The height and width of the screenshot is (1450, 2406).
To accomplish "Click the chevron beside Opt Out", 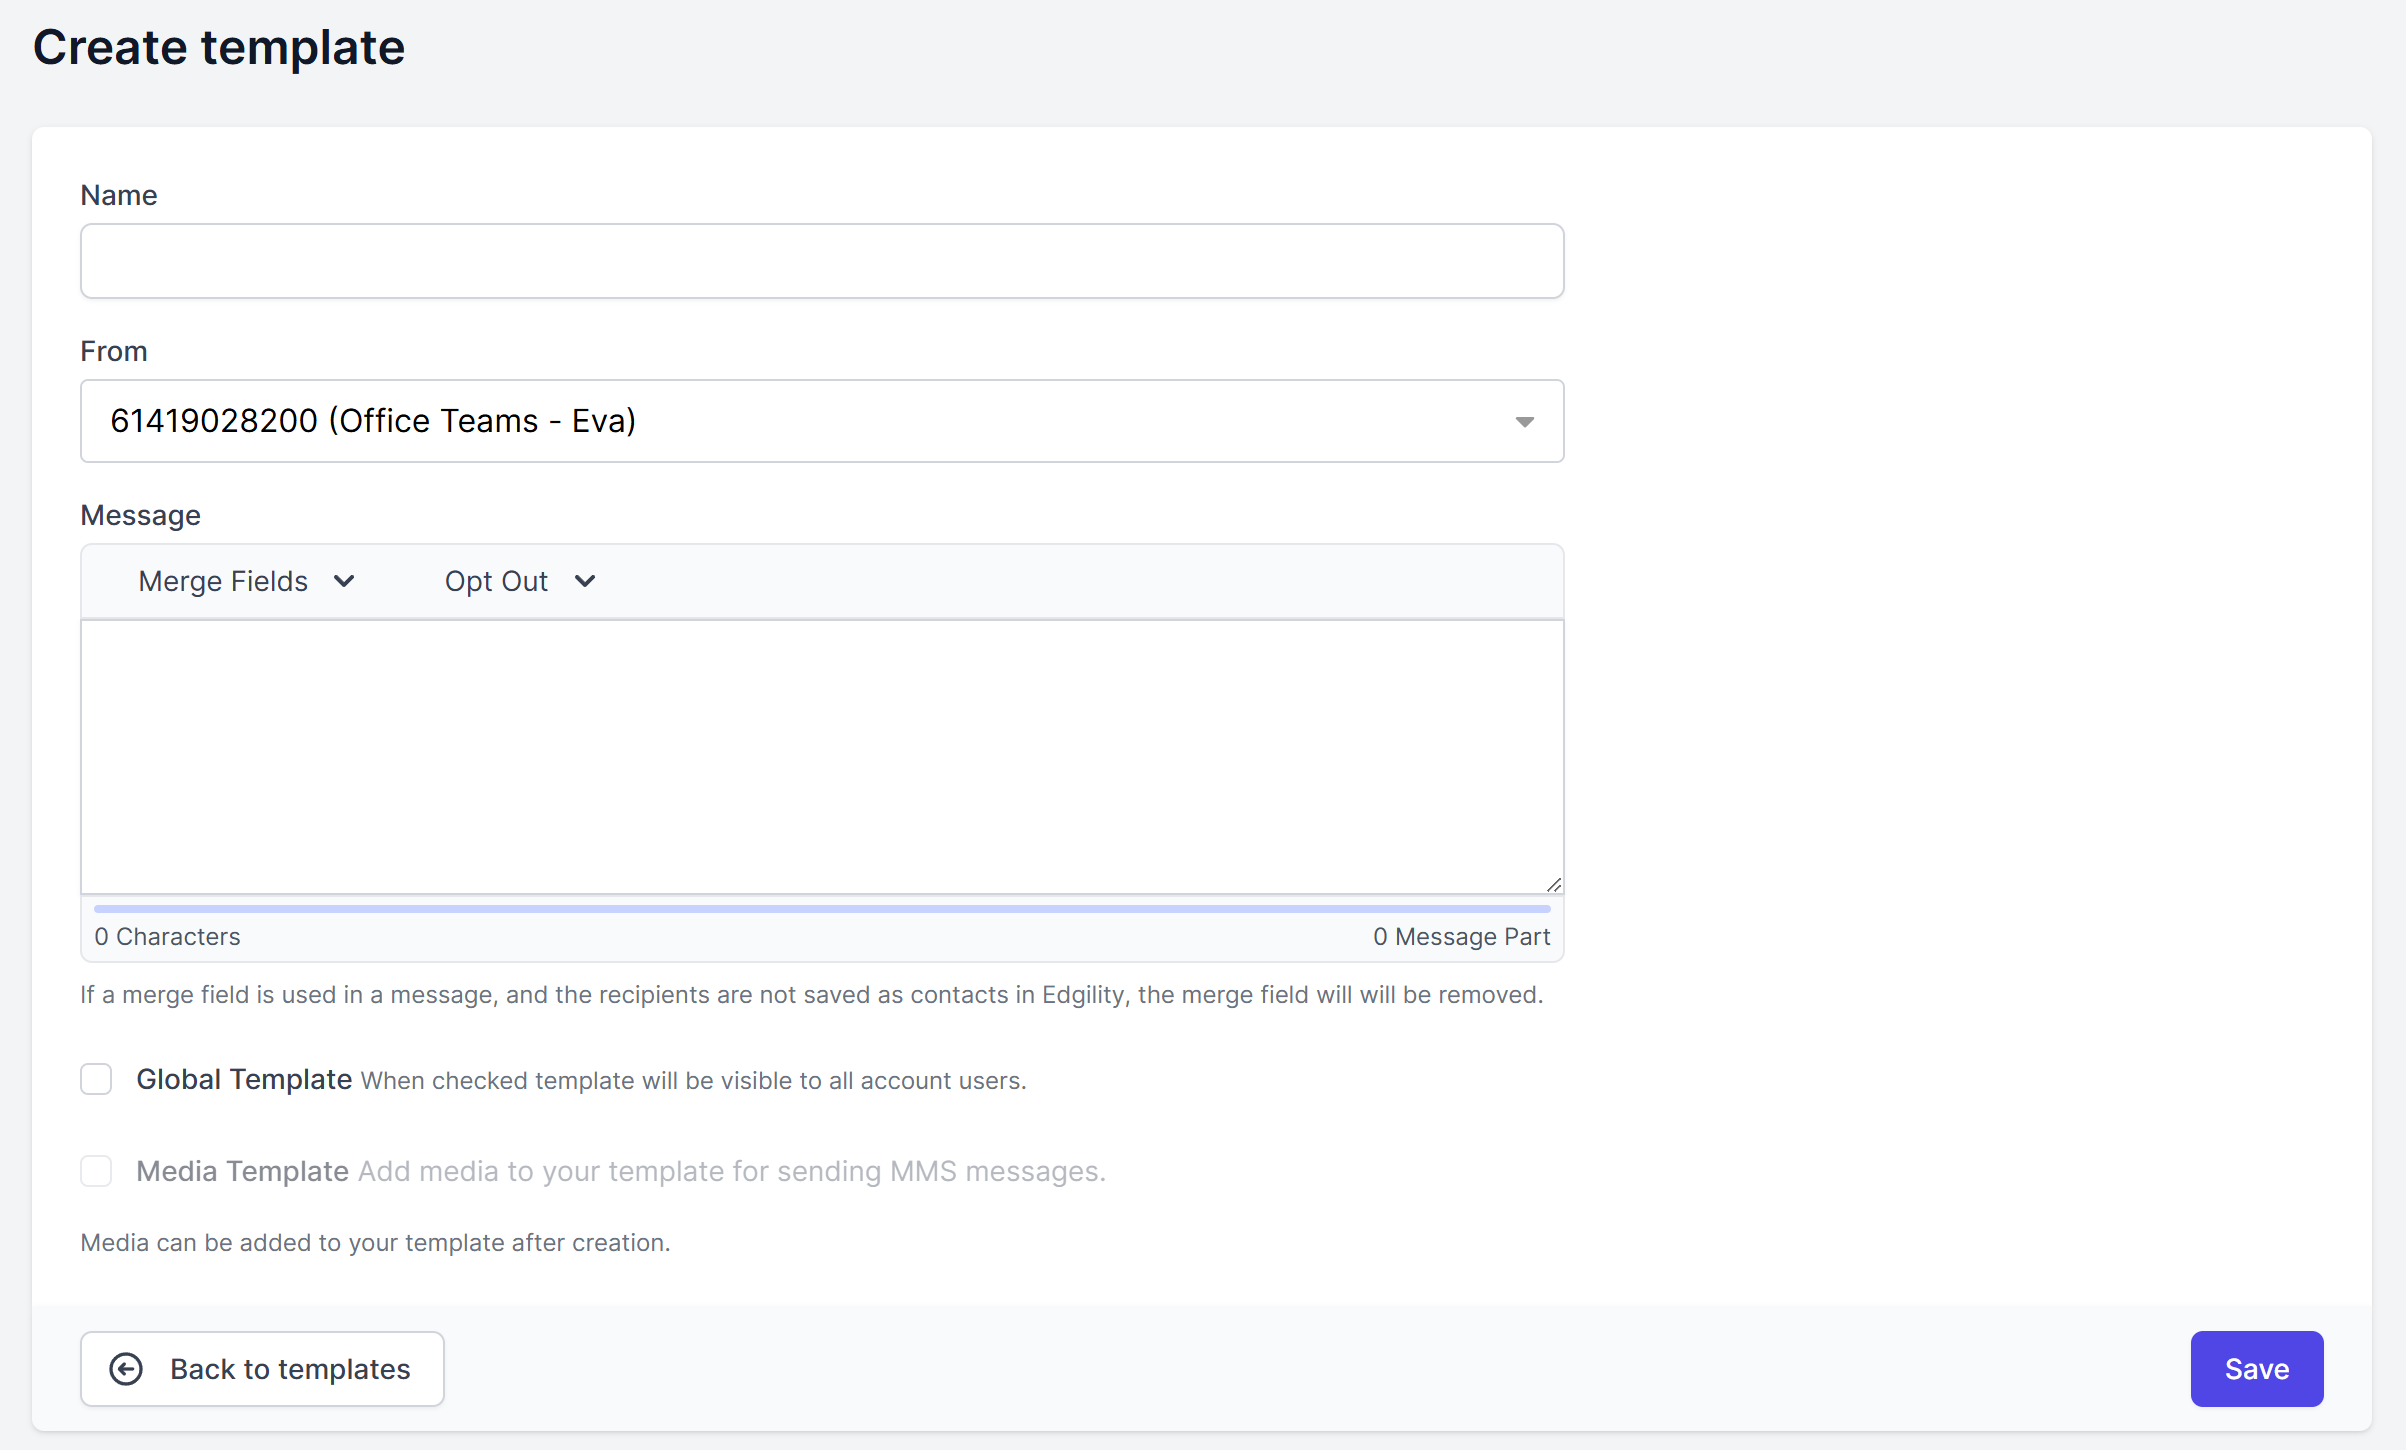I will [x=585, y=581].
